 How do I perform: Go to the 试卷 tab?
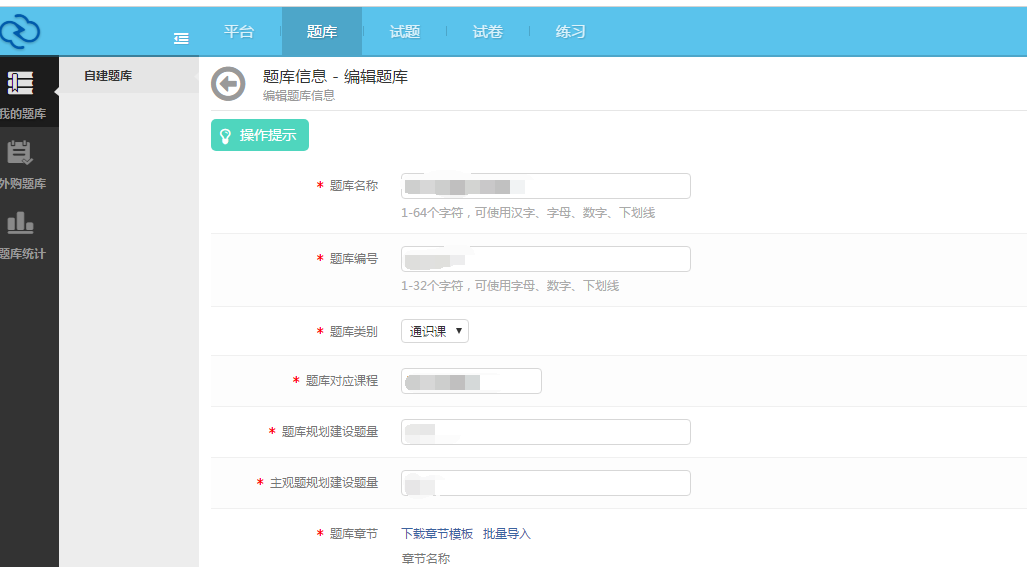coord(488,31)
